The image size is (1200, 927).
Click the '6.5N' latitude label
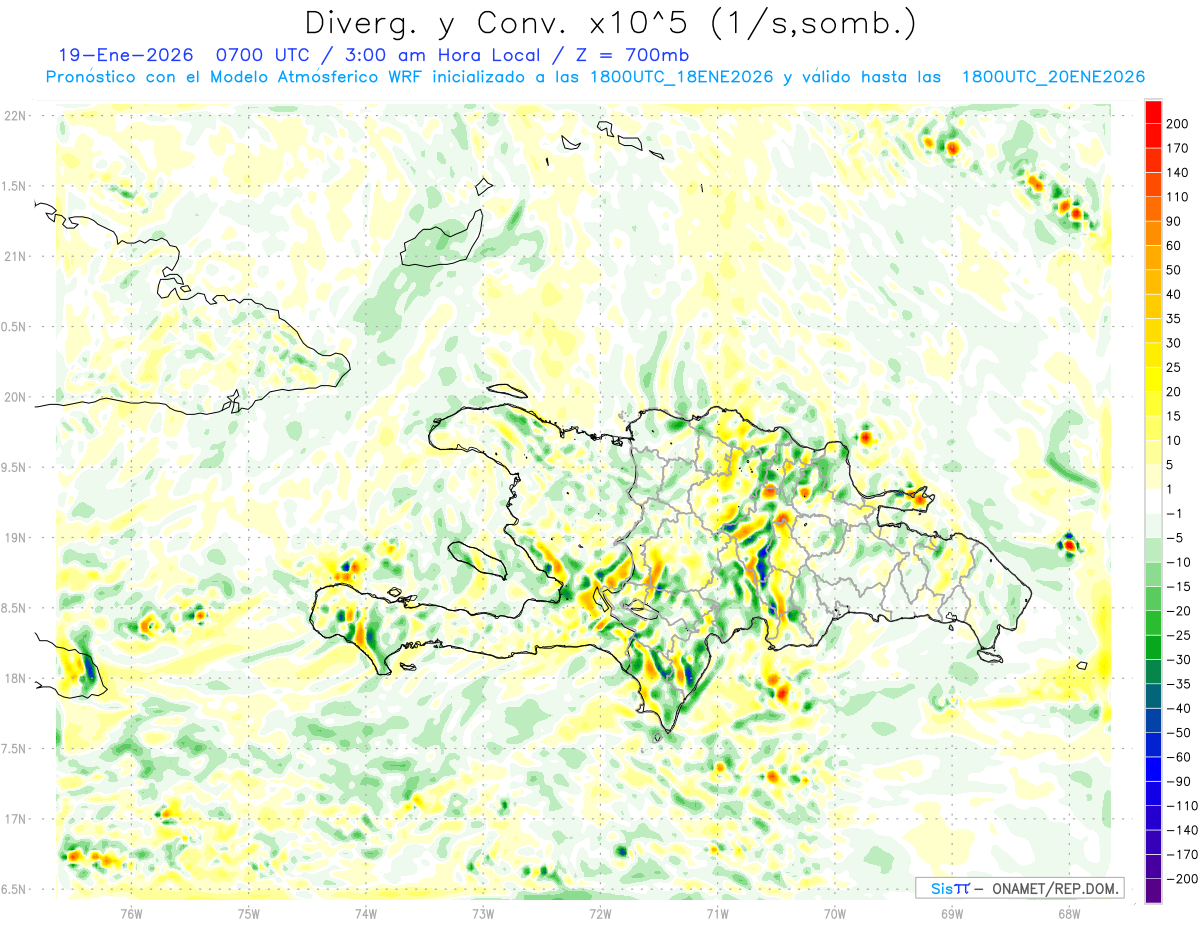click(x=14, y=889)
